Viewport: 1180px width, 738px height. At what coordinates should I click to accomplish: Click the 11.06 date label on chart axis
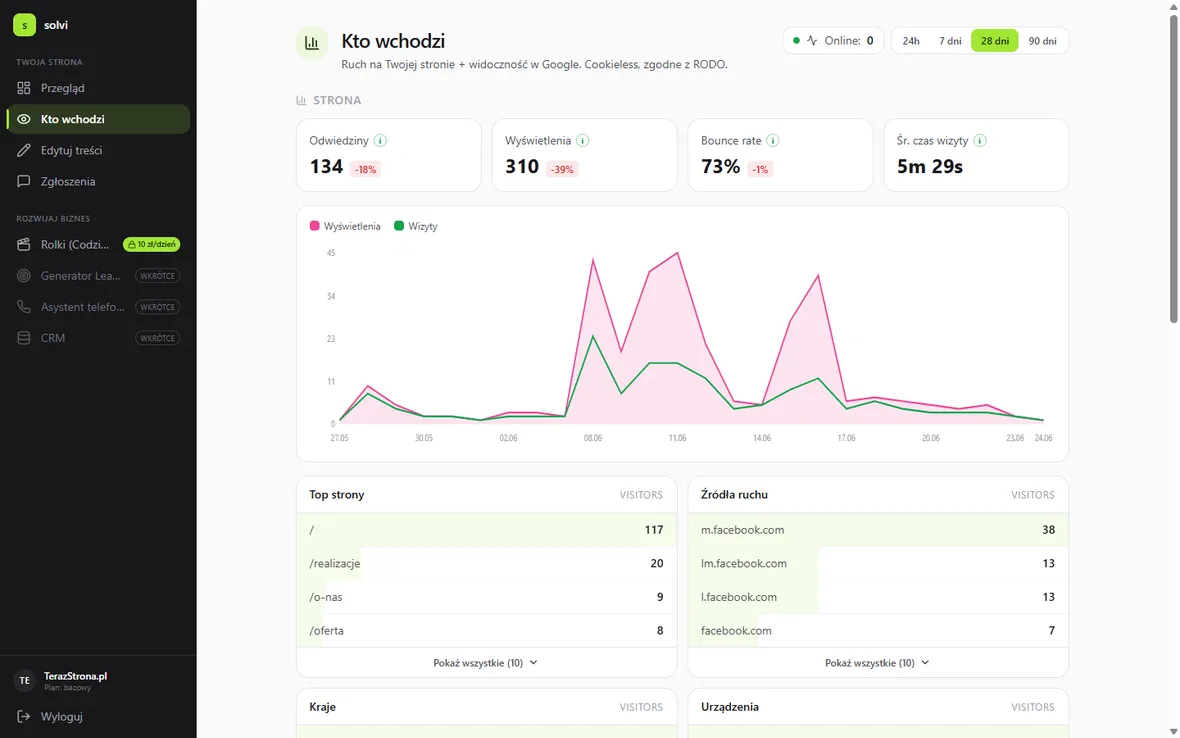[x=677, y=438]
